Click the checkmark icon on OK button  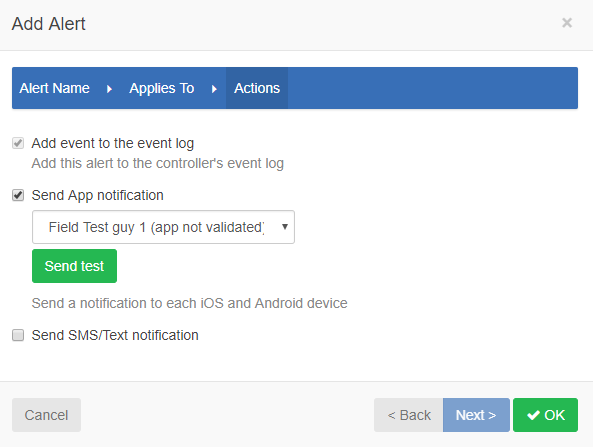click(533, 415)
